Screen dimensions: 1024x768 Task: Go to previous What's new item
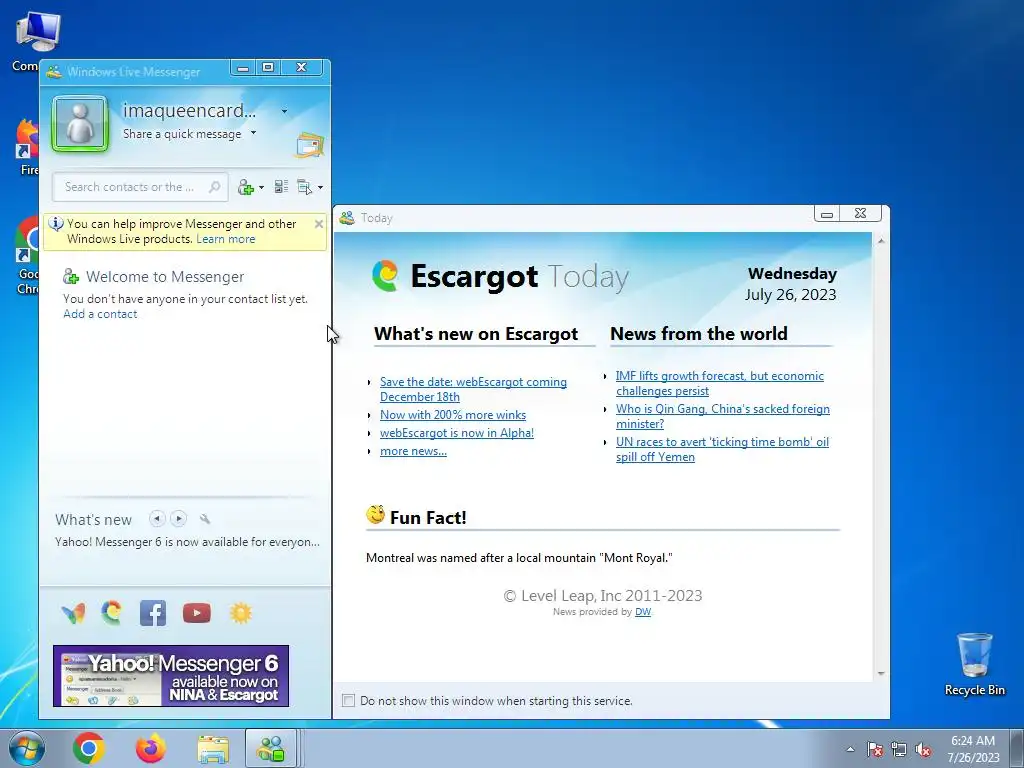click(x=157, y=519)
